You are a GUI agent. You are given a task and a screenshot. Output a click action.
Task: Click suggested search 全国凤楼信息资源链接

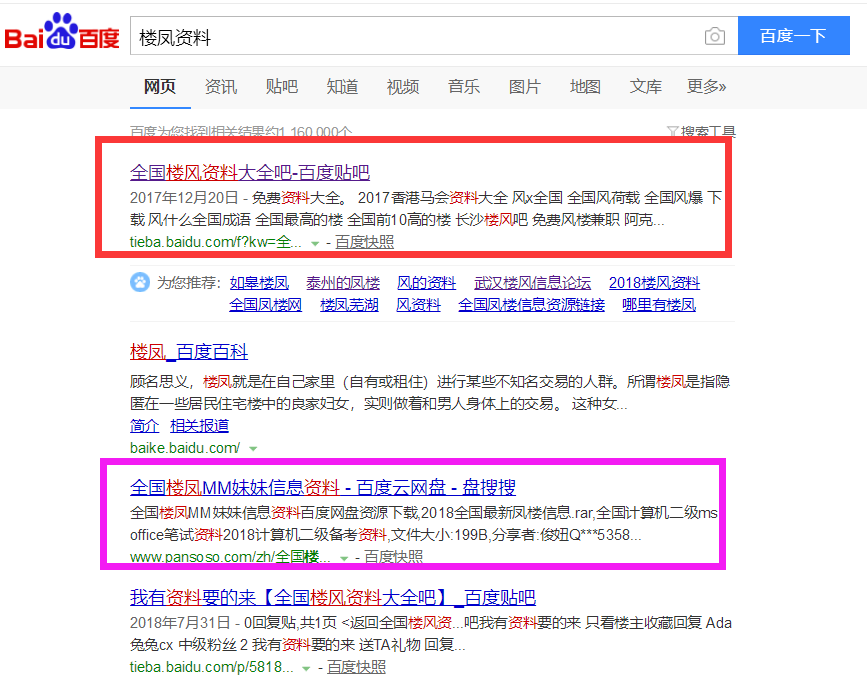(531, 305)
